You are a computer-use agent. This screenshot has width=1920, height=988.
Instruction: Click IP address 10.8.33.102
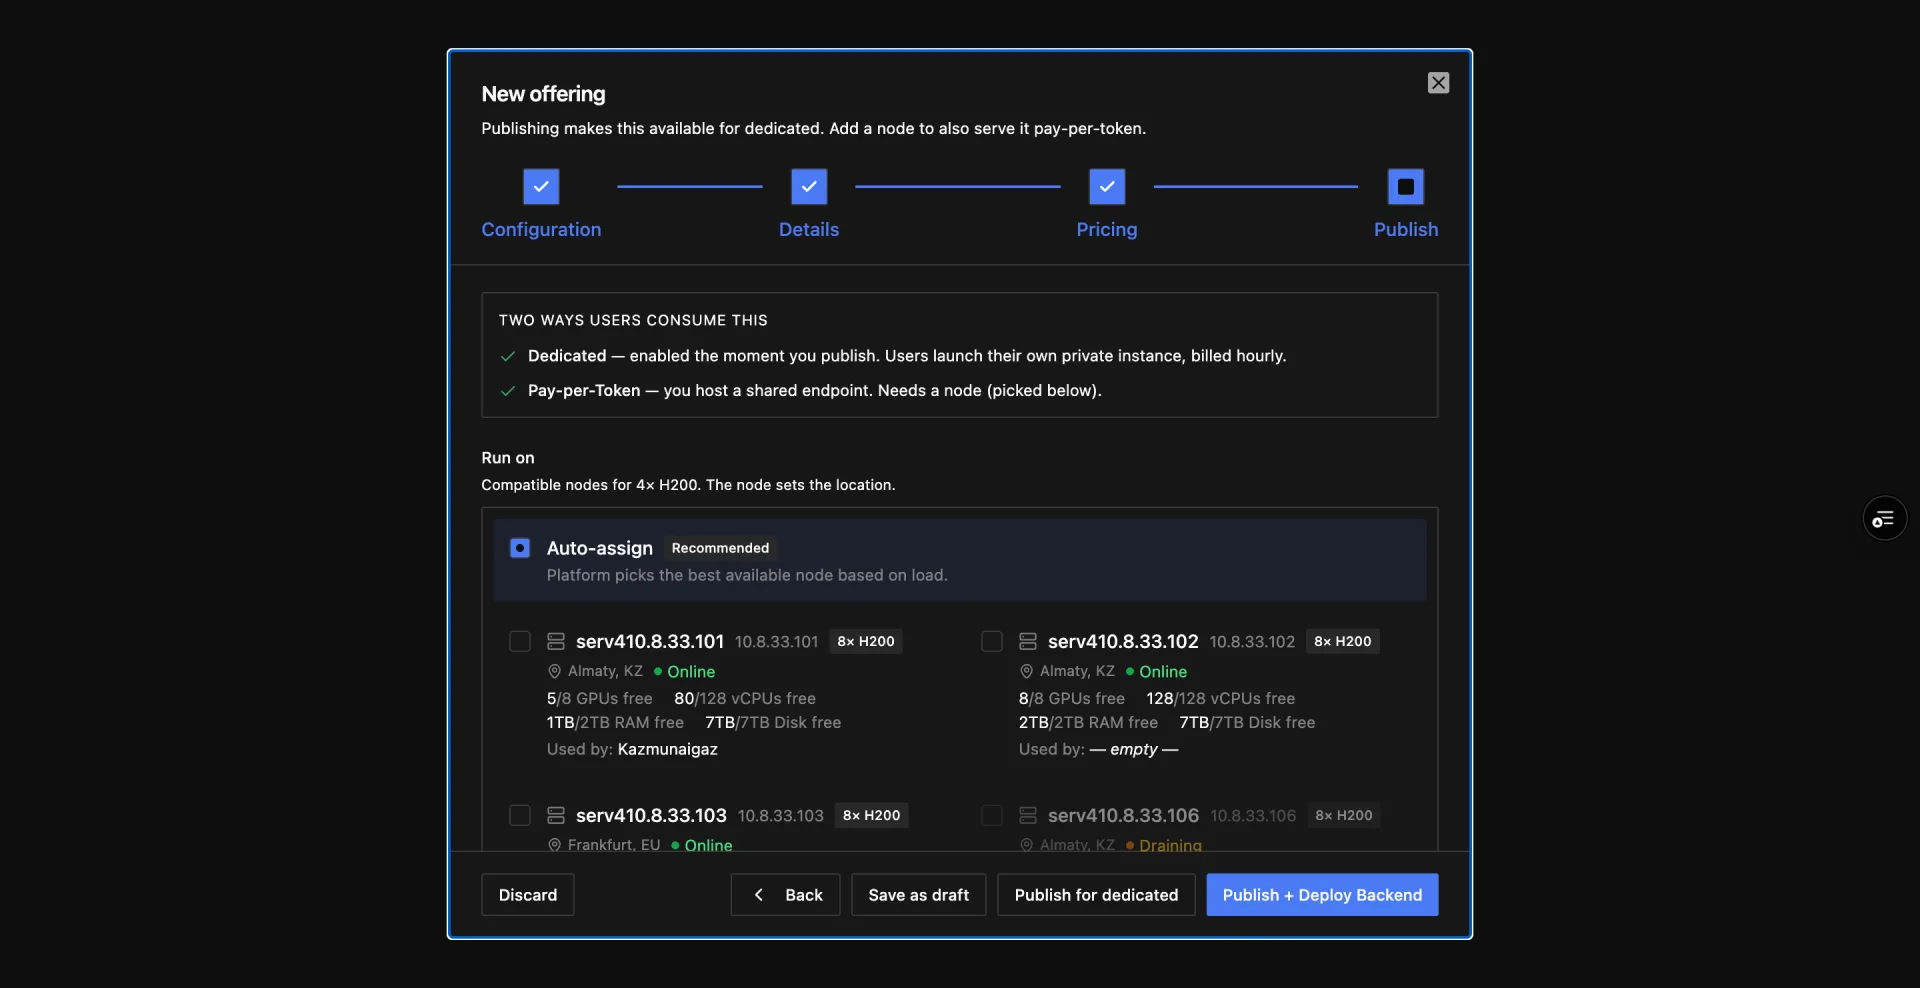1252,642
